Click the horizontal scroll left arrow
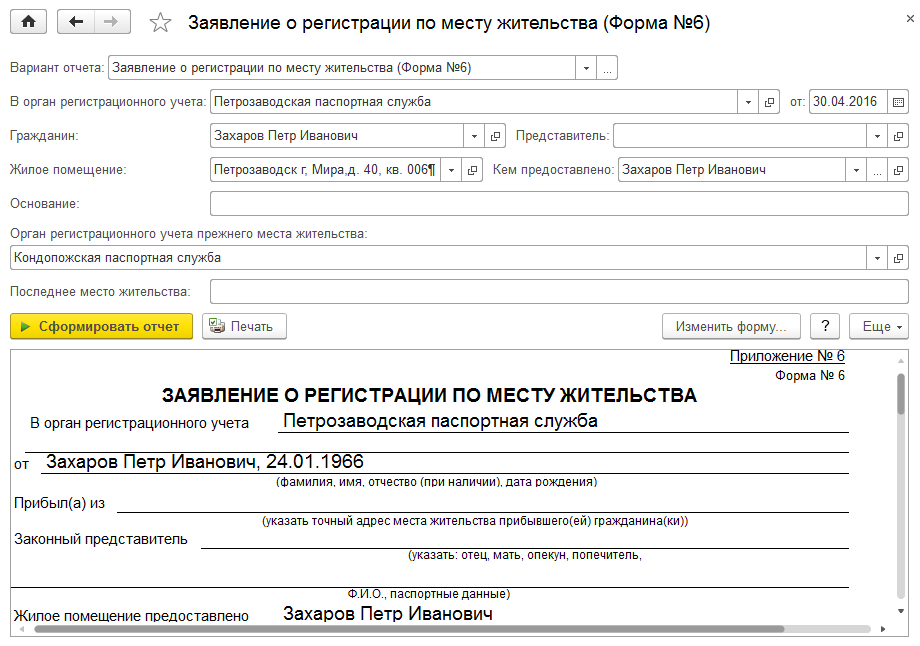Screen dimensions: 920x646 [22, 629]
